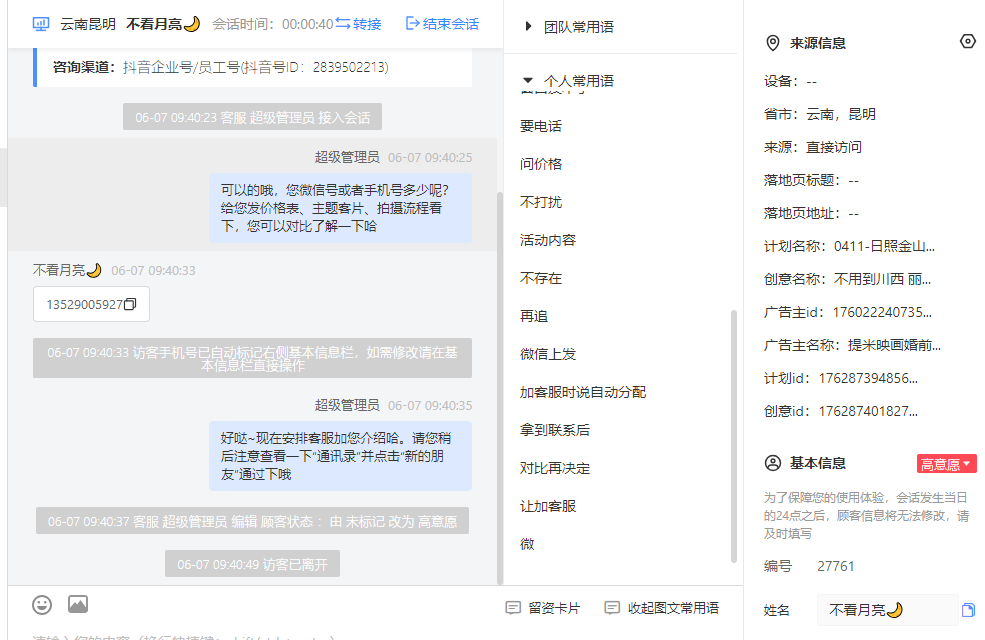Click the 访客已离开 system notice
The width and height of the screenshot is (985, 640).
coord(253,564)
